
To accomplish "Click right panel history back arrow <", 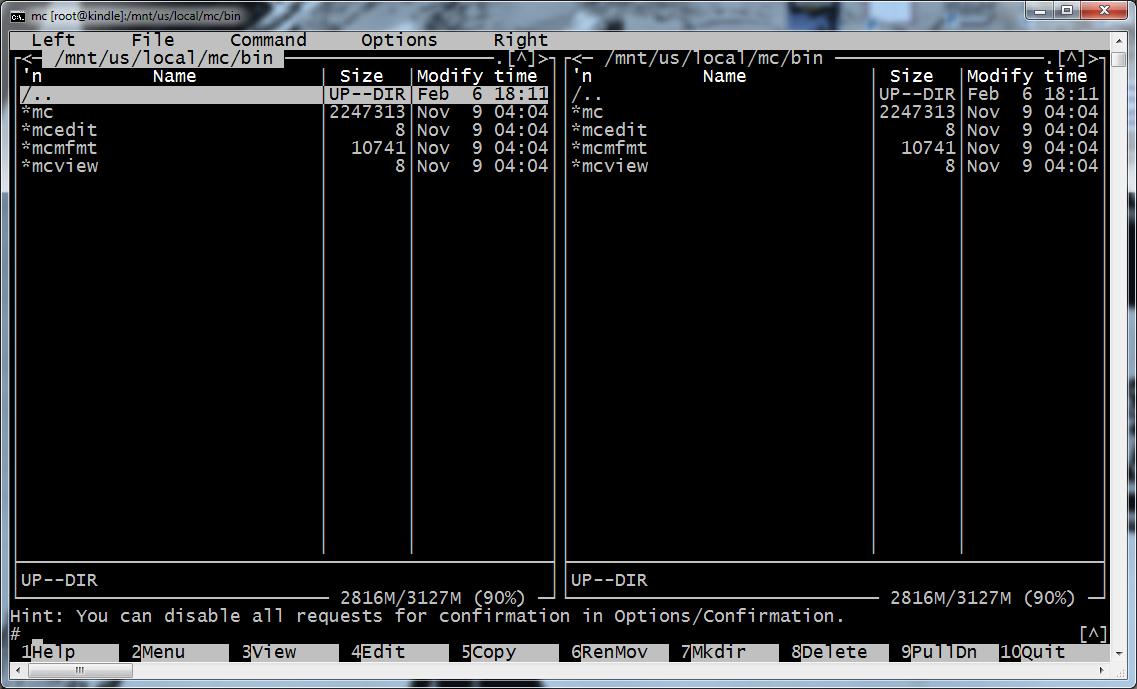I will (576, 59).
